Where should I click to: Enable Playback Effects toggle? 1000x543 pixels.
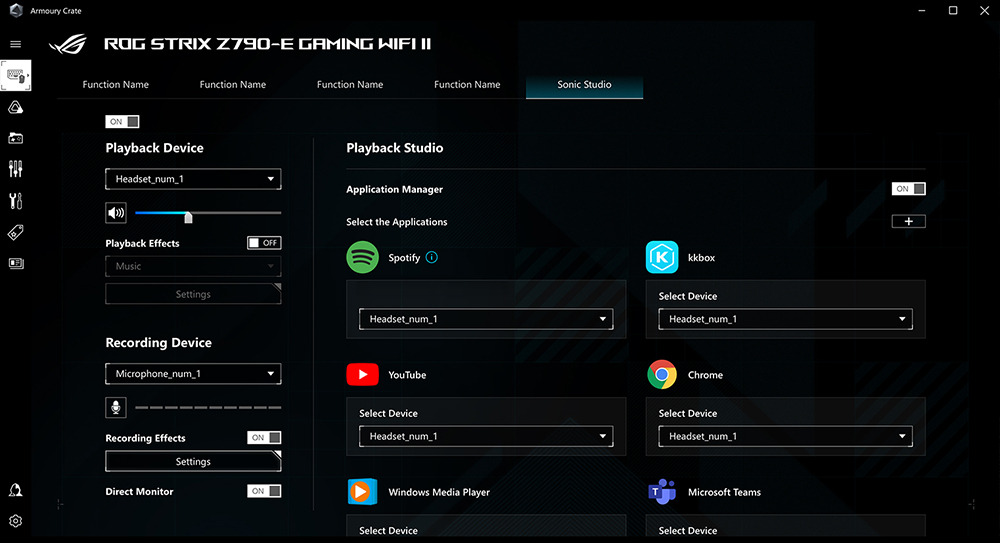pyautogui.click(x=264, y=242)
